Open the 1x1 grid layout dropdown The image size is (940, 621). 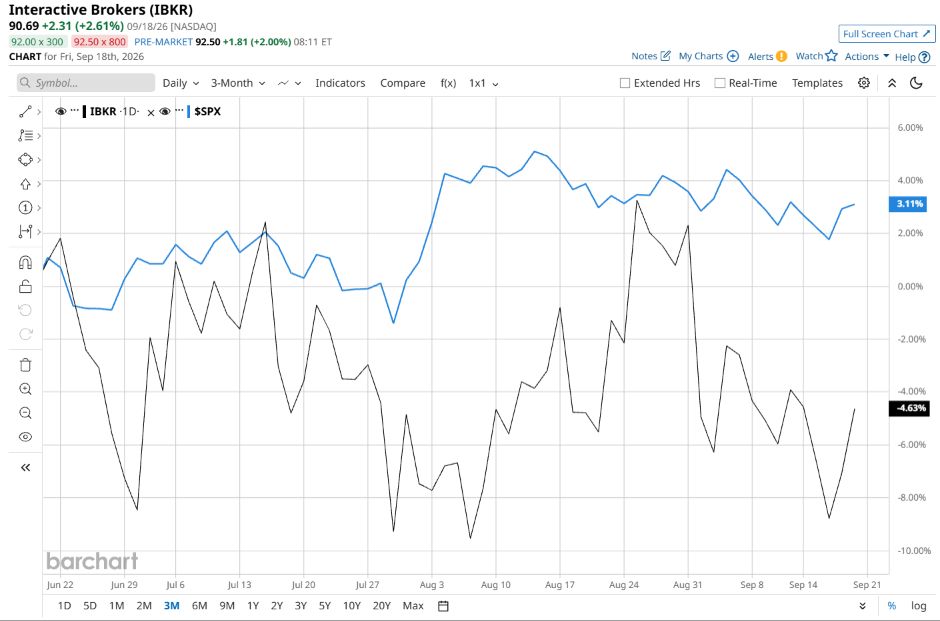(x=484, y=83)
